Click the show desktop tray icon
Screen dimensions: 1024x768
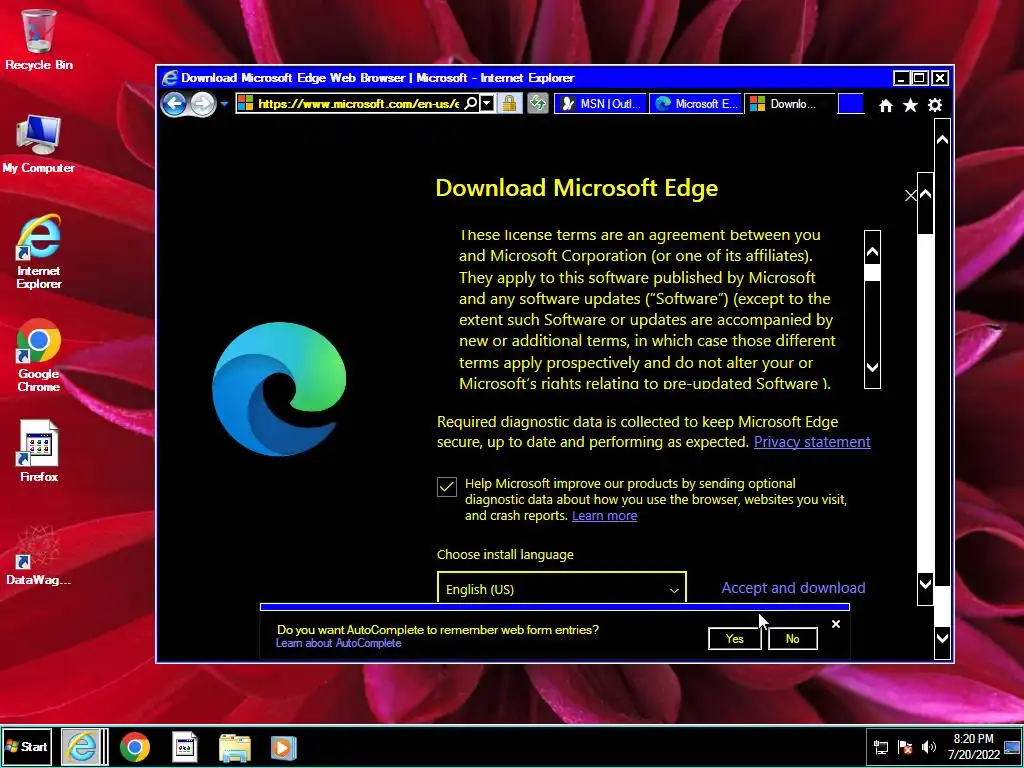(1012, 747)
